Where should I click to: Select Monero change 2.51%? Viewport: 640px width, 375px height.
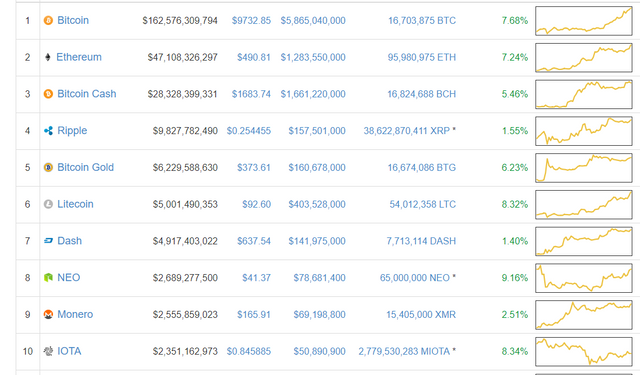tap(515, 314)
